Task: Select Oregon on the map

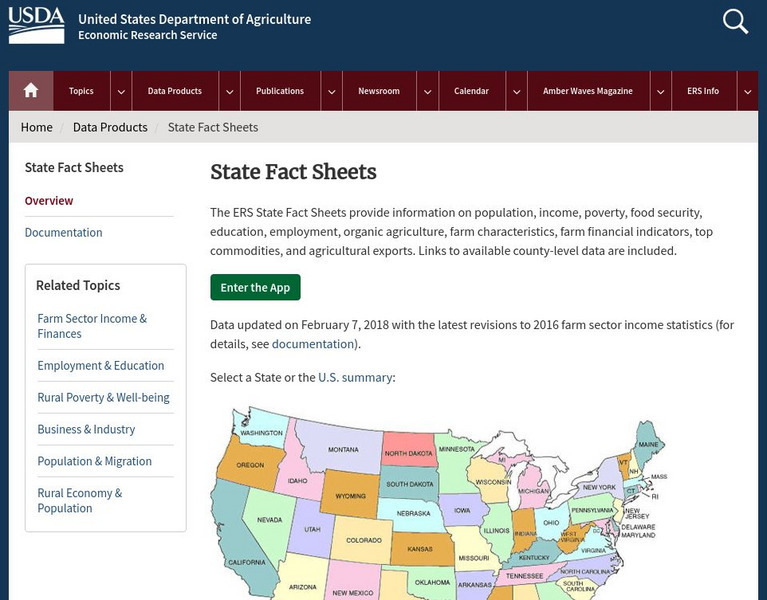Action: click(x=250, y=465)
